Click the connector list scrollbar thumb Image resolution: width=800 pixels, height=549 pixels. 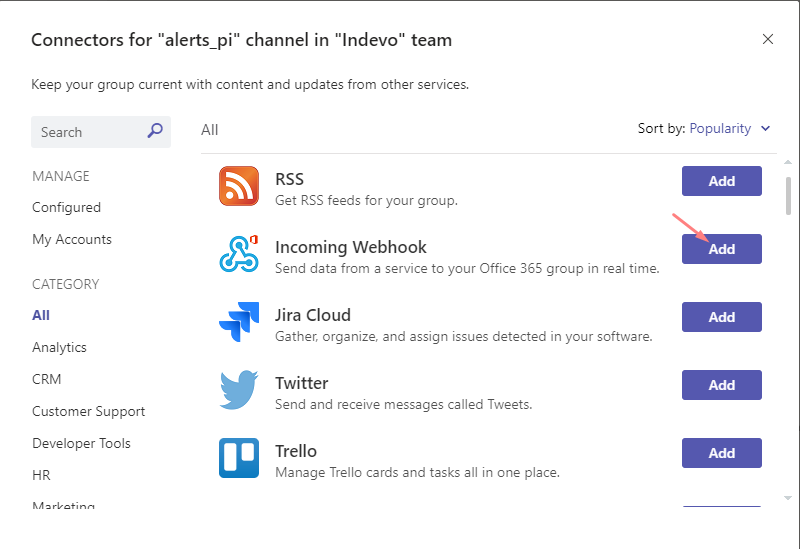coord(788,196)
